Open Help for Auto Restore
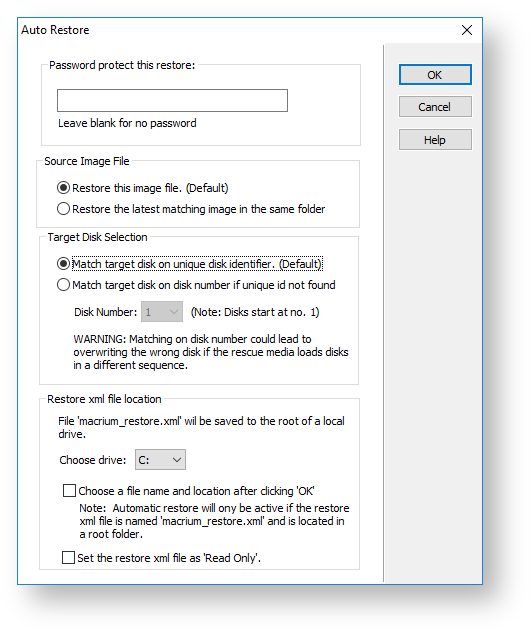Image resolution: width=531 pixels, height=633 pixels. tap(435, 140)
